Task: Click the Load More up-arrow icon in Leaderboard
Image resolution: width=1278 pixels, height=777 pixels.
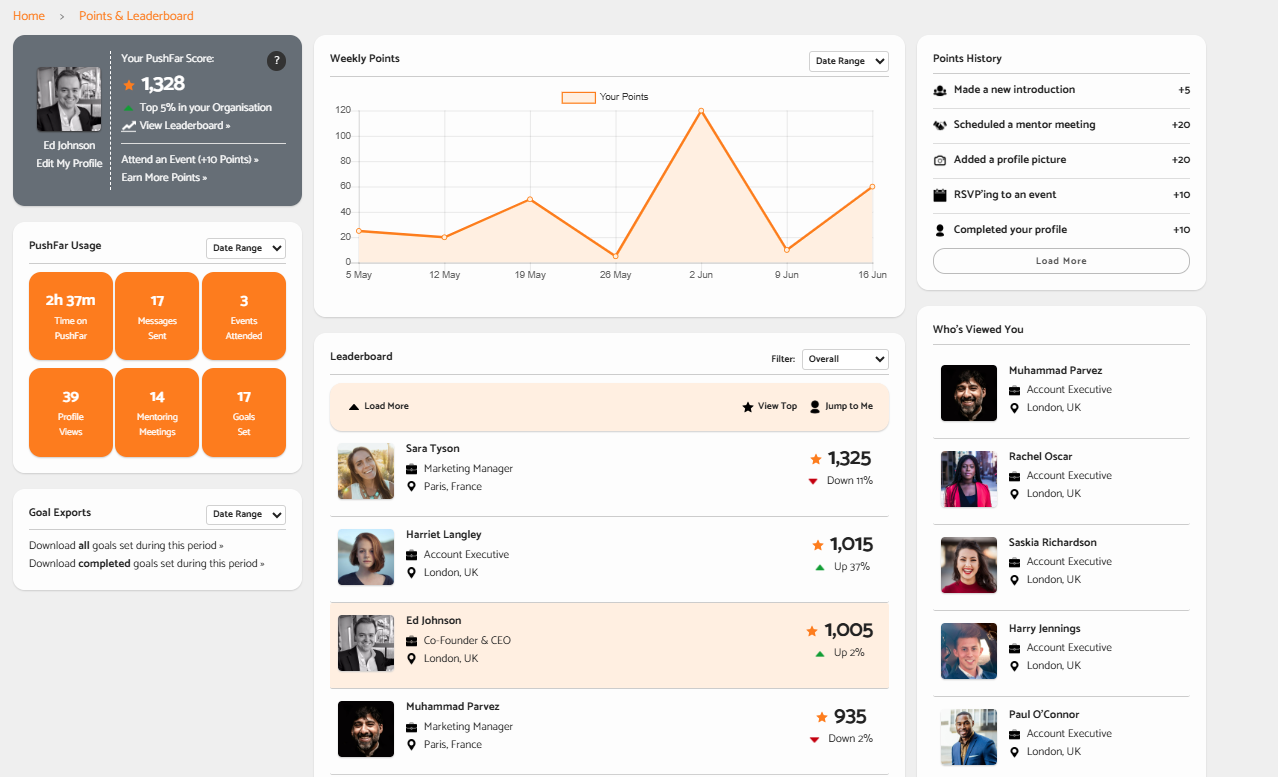Action: [x=354, y=407]
